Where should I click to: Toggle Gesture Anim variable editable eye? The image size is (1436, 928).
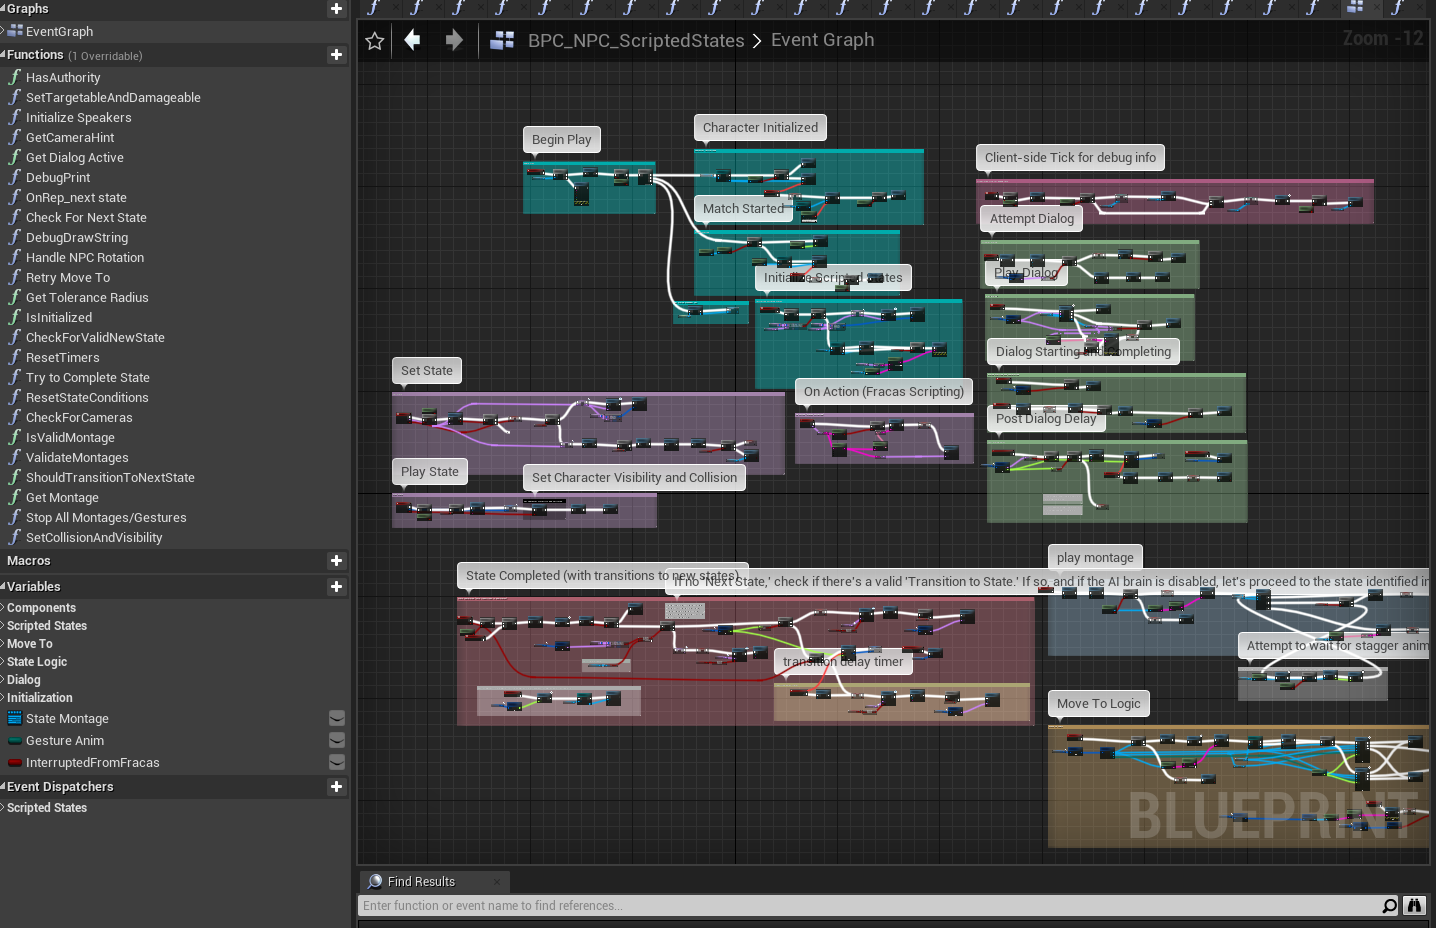(337, 741)
